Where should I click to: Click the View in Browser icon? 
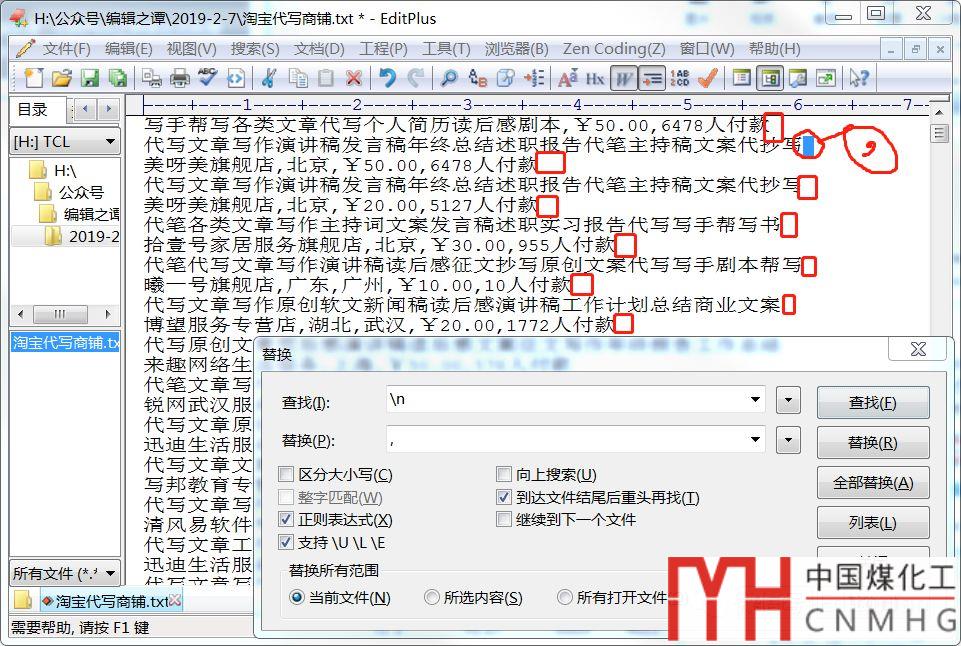coord(235,78)
